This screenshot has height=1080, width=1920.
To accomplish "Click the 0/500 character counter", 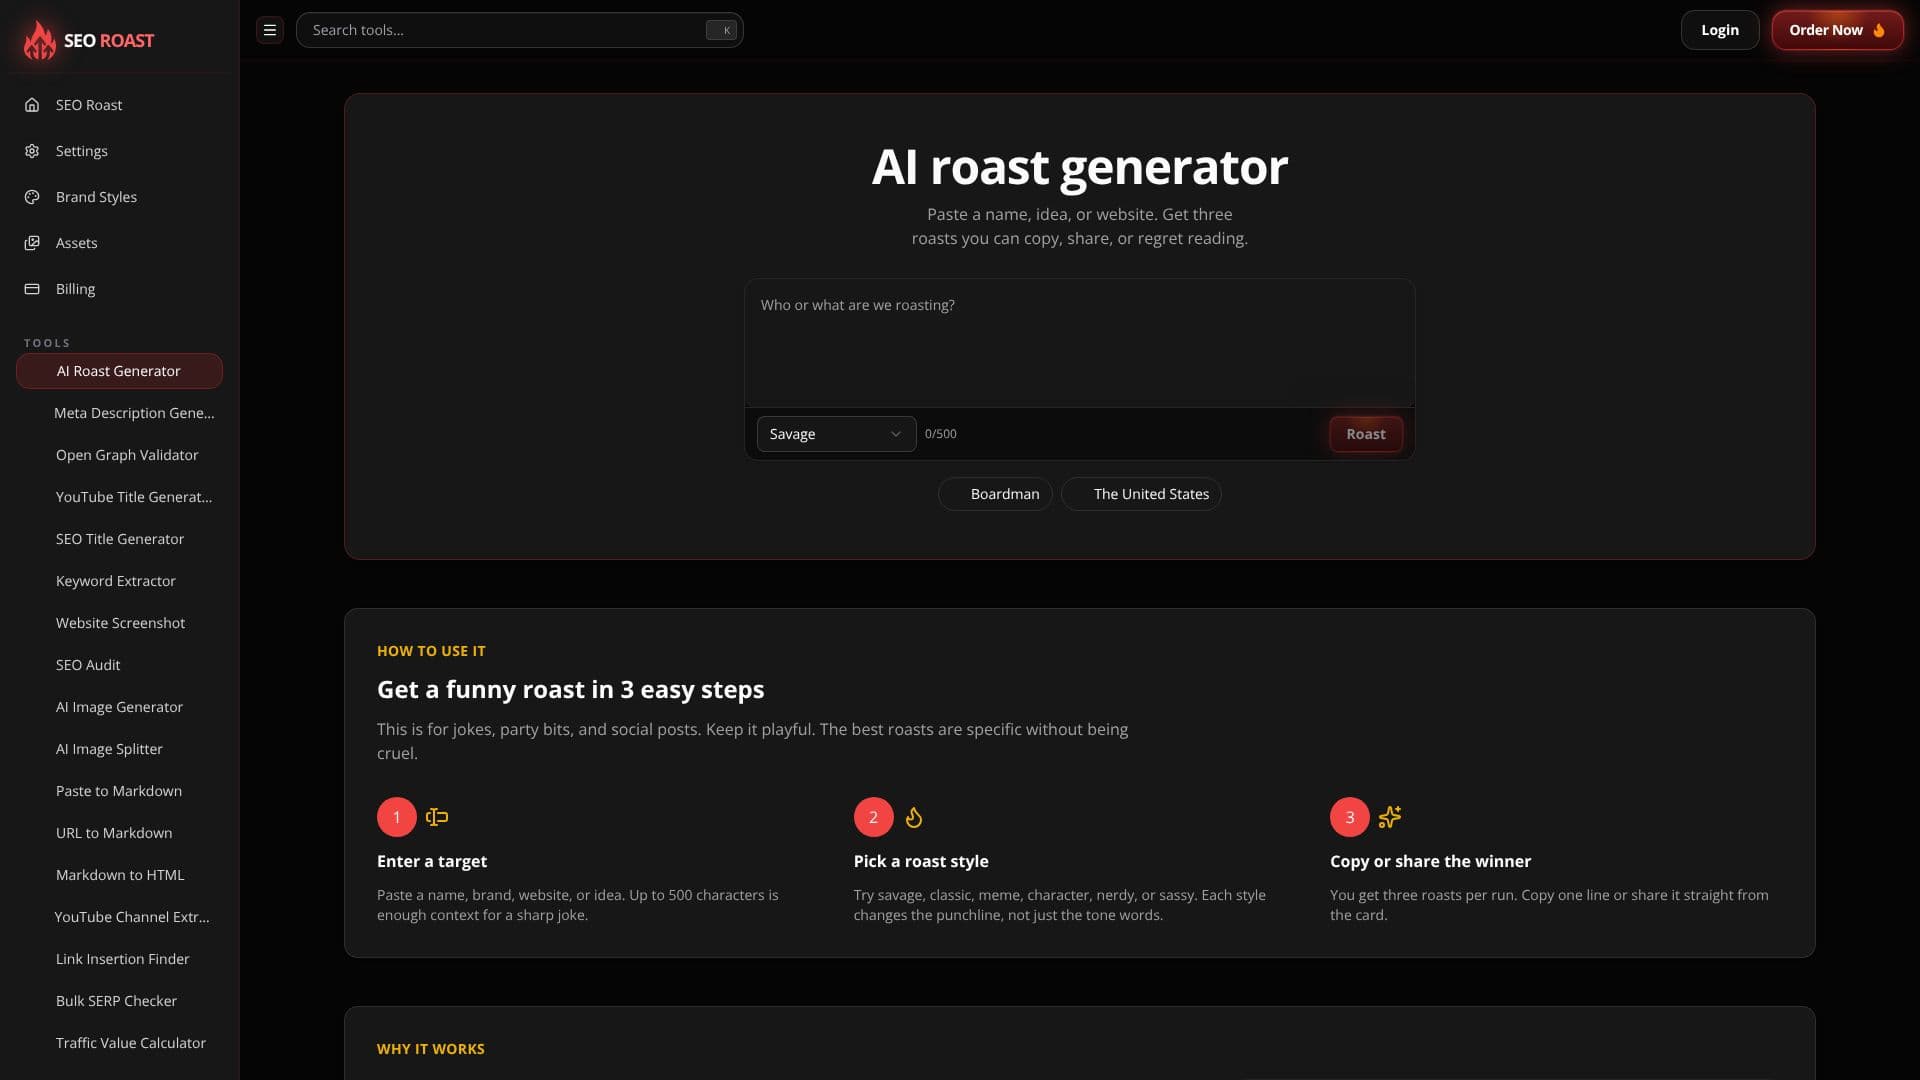I will [x=940, y=434].
